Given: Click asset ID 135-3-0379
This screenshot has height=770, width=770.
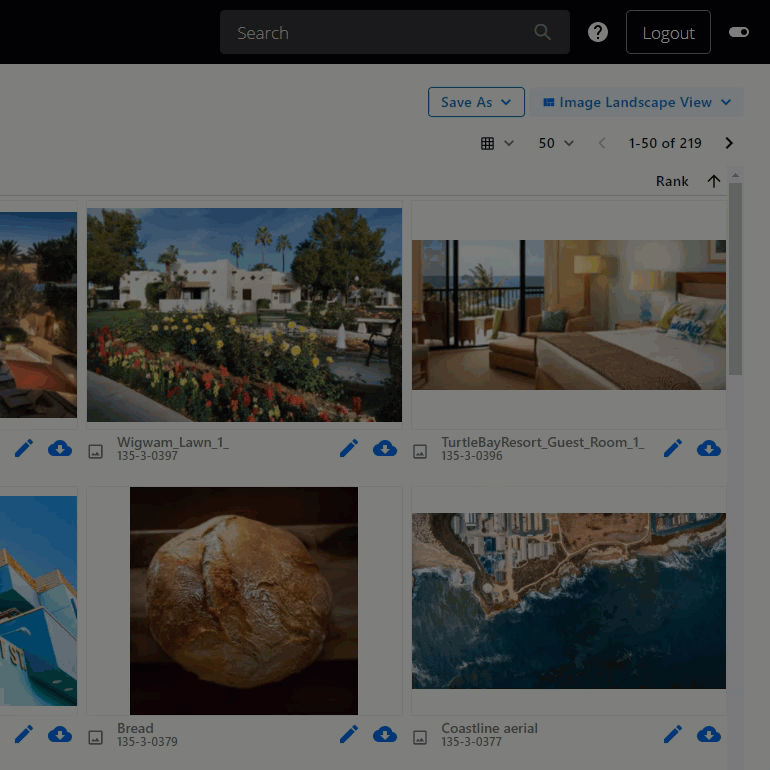Looking at the screenshot, I should pos(147,742).
